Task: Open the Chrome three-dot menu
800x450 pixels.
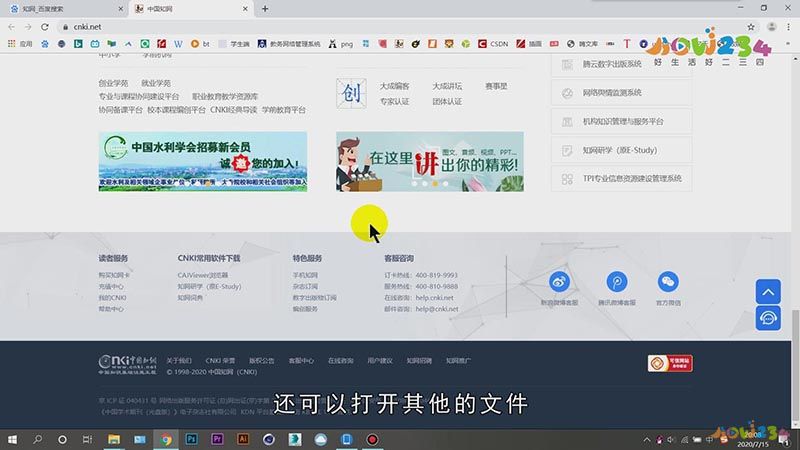Action: point(788,27)
